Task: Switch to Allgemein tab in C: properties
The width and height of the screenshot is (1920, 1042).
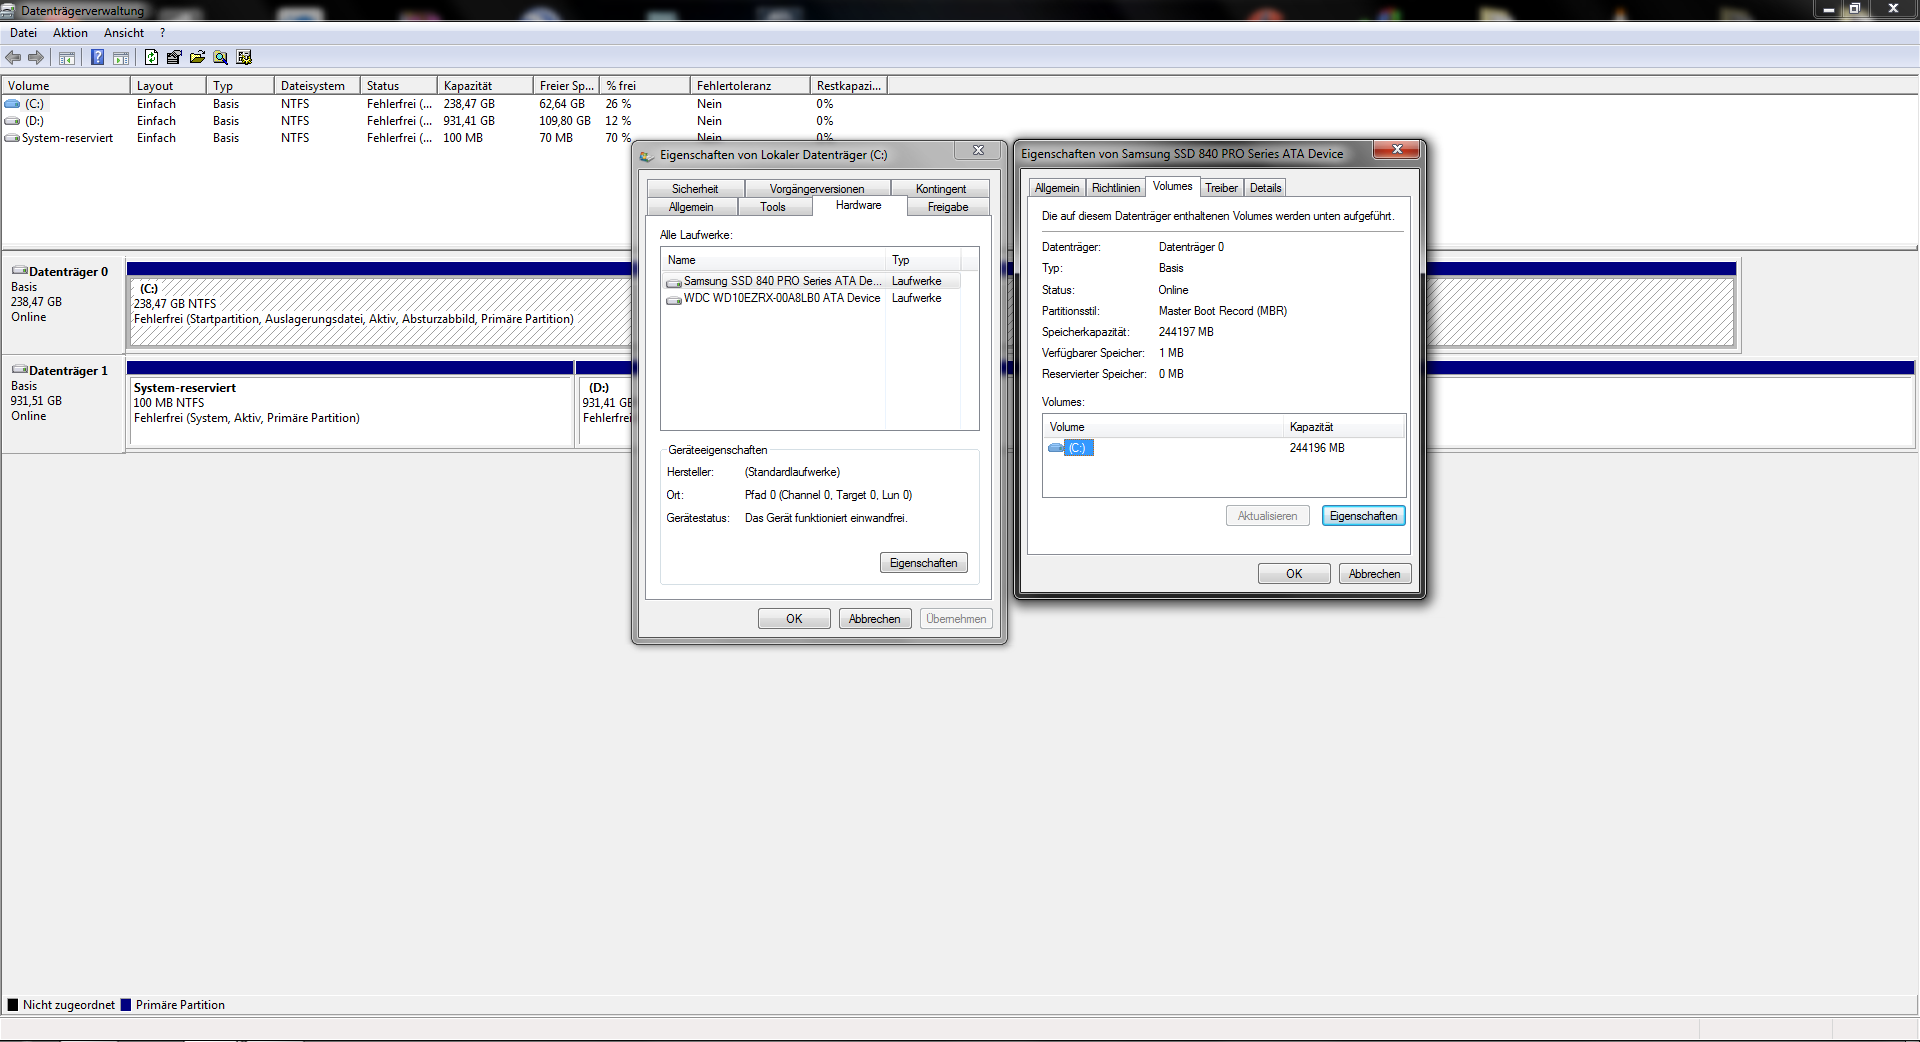Action: pos(691,207)
